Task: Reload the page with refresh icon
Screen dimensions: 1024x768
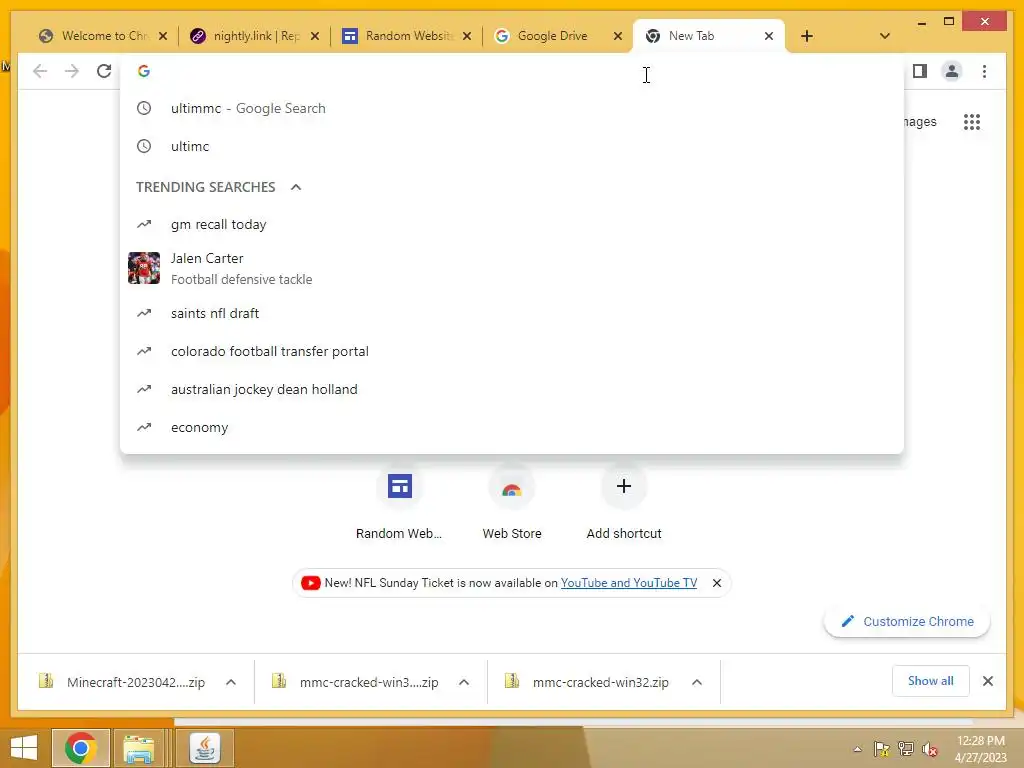Action: click(x=104, y=71)
